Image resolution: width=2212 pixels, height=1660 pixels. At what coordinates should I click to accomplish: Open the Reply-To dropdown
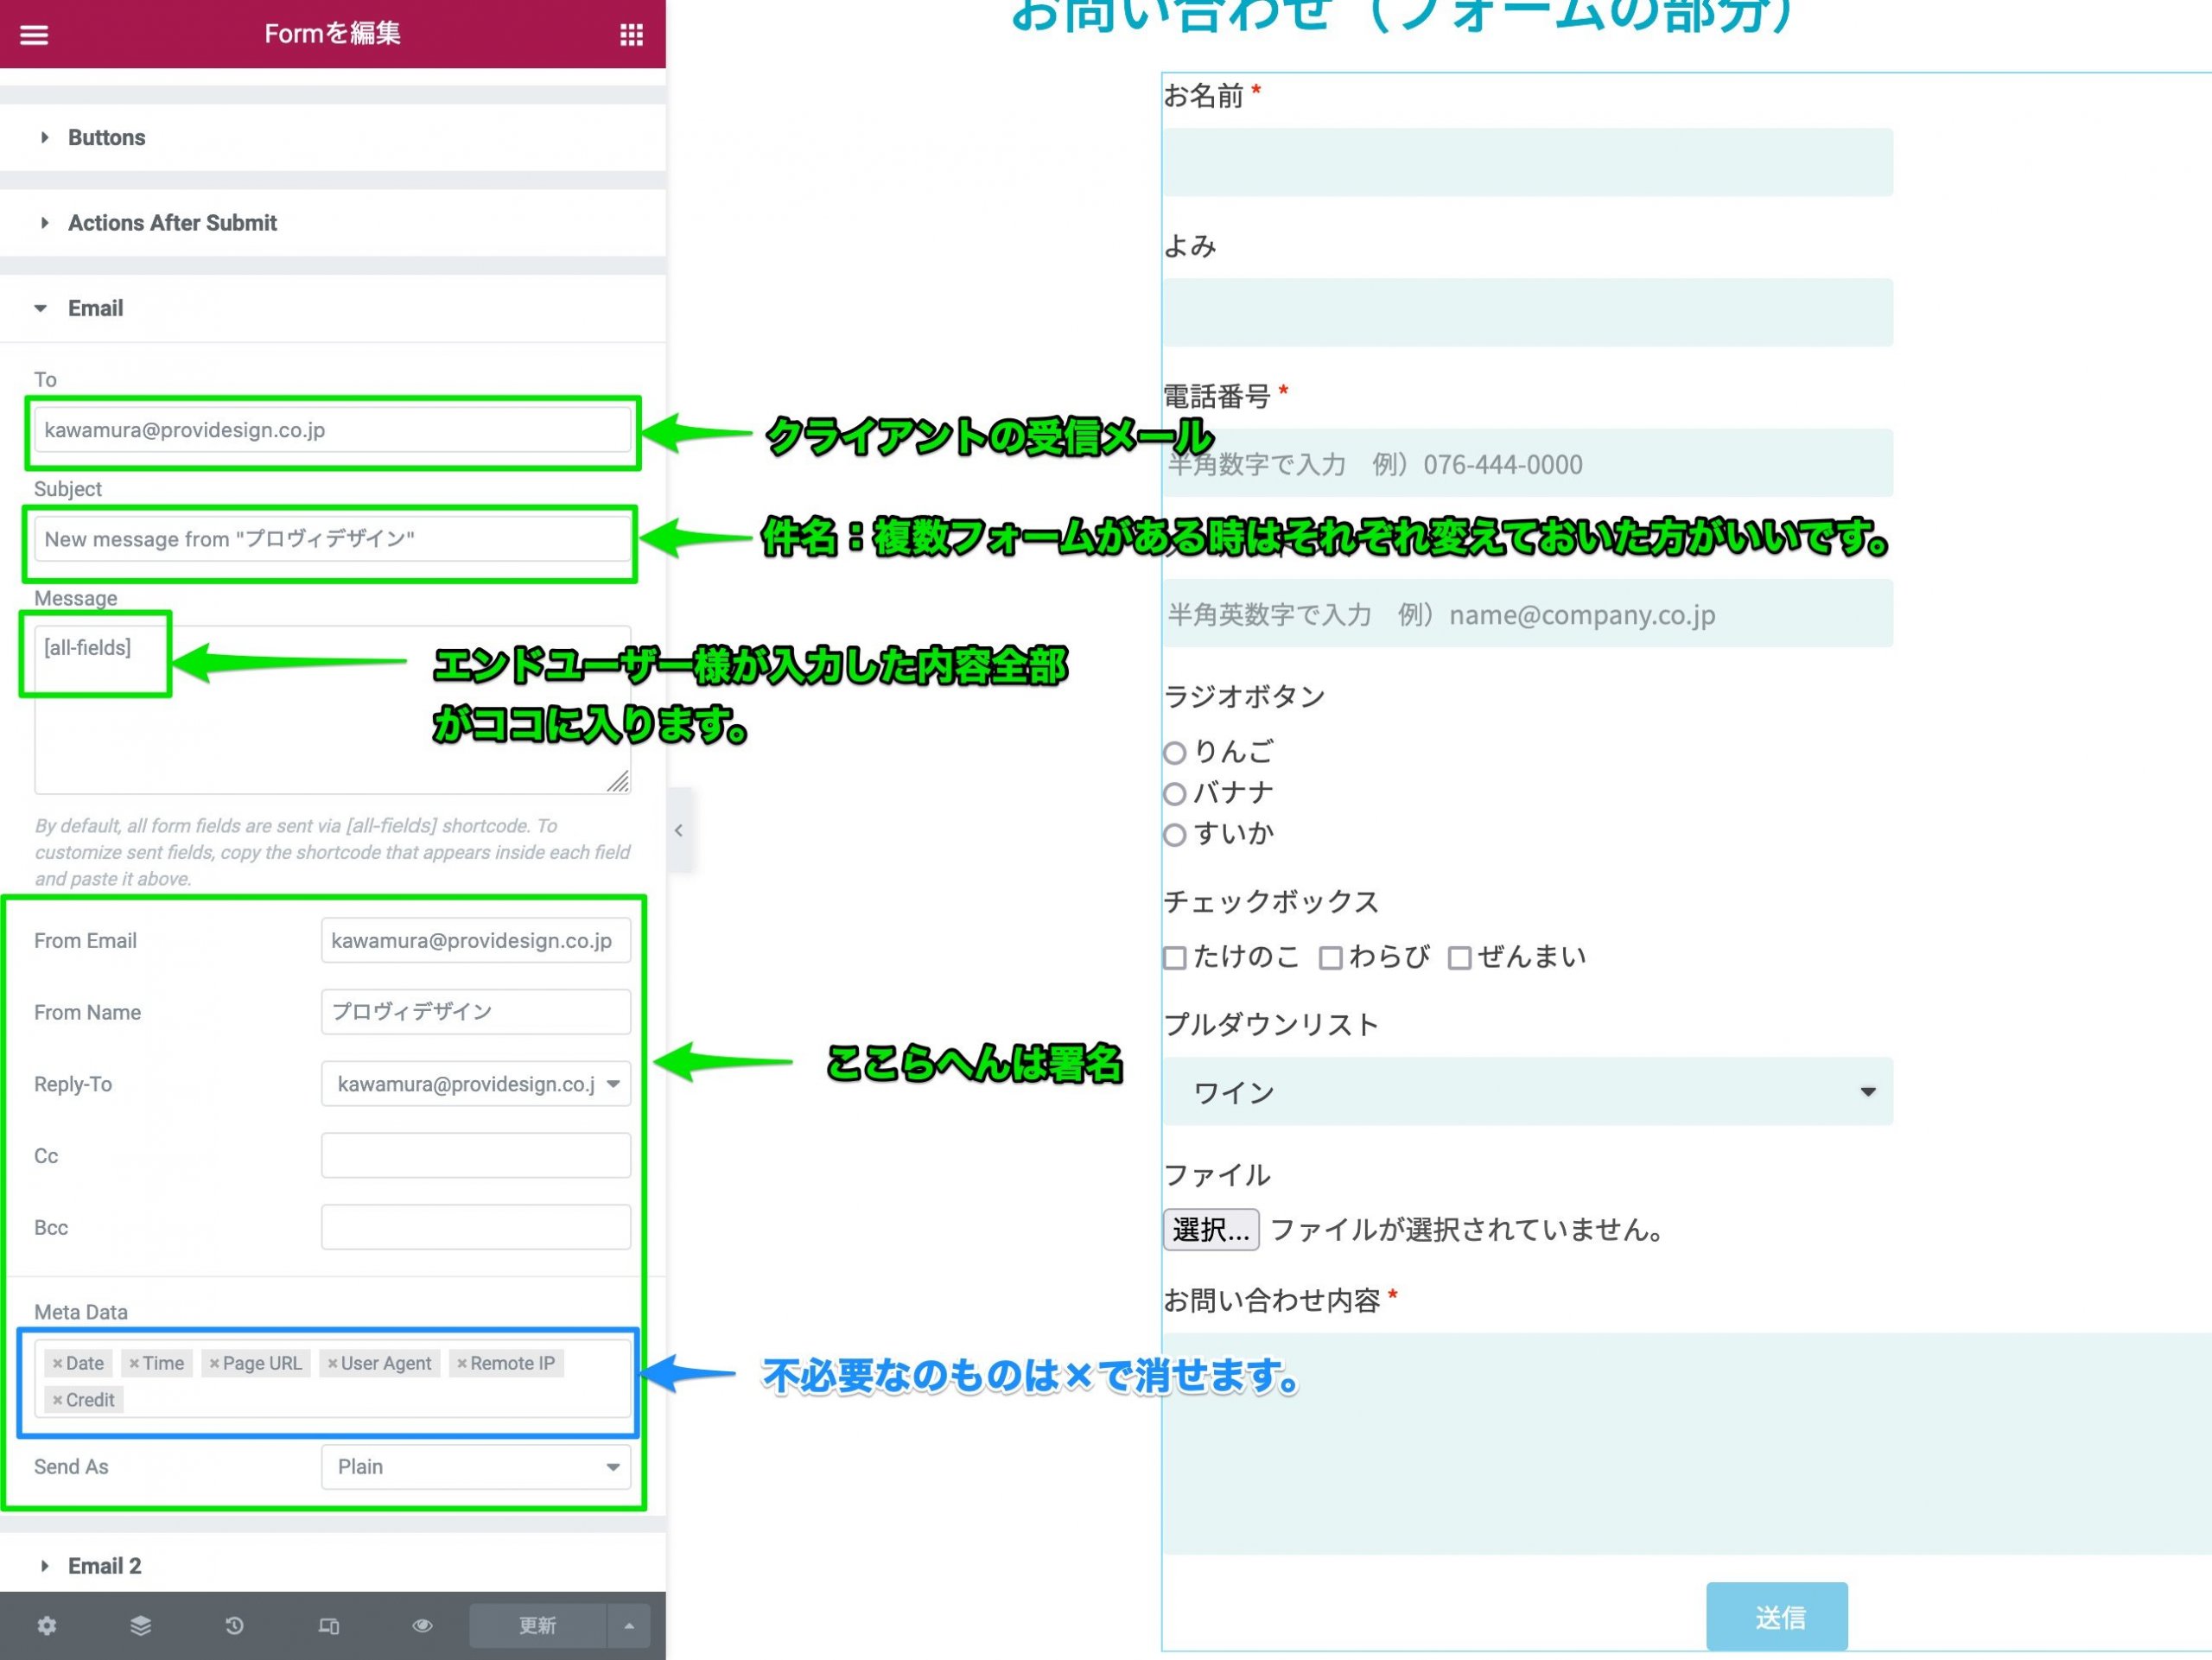pyautogui.click(x=475, y=1084)
